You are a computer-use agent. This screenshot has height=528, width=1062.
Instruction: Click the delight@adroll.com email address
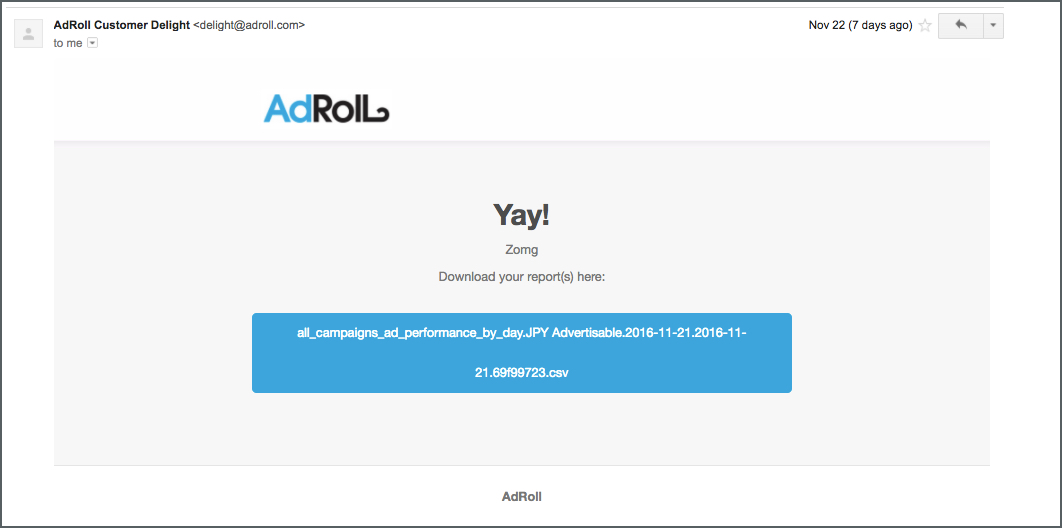(249, 25)
